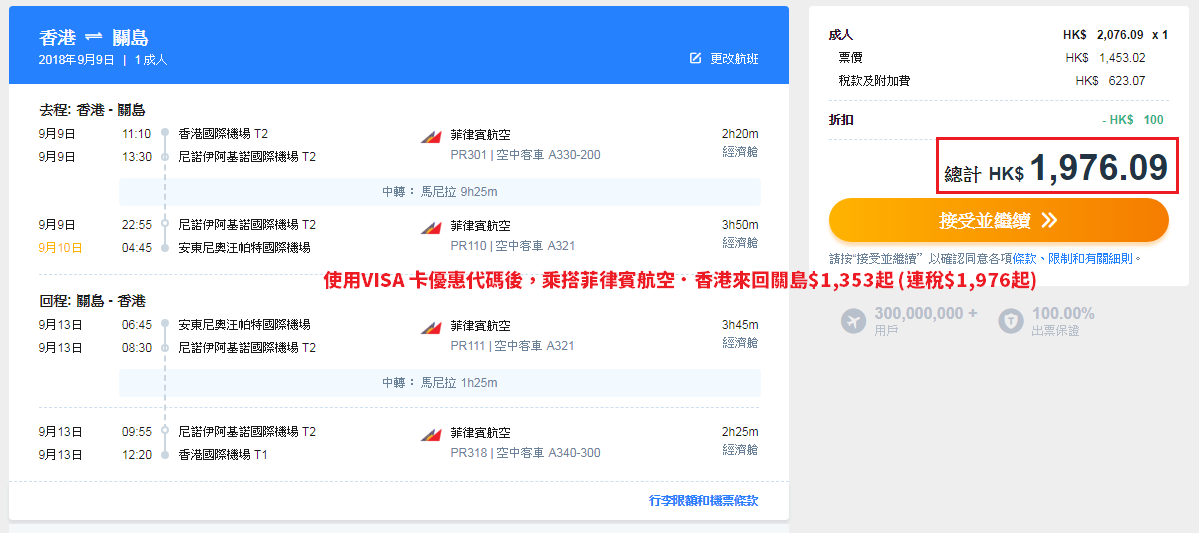The height and width of the screenshot is (533, 1199).
Task: Click the 300,000,000 + 用戶 text
Action: (x=926, y=321)
